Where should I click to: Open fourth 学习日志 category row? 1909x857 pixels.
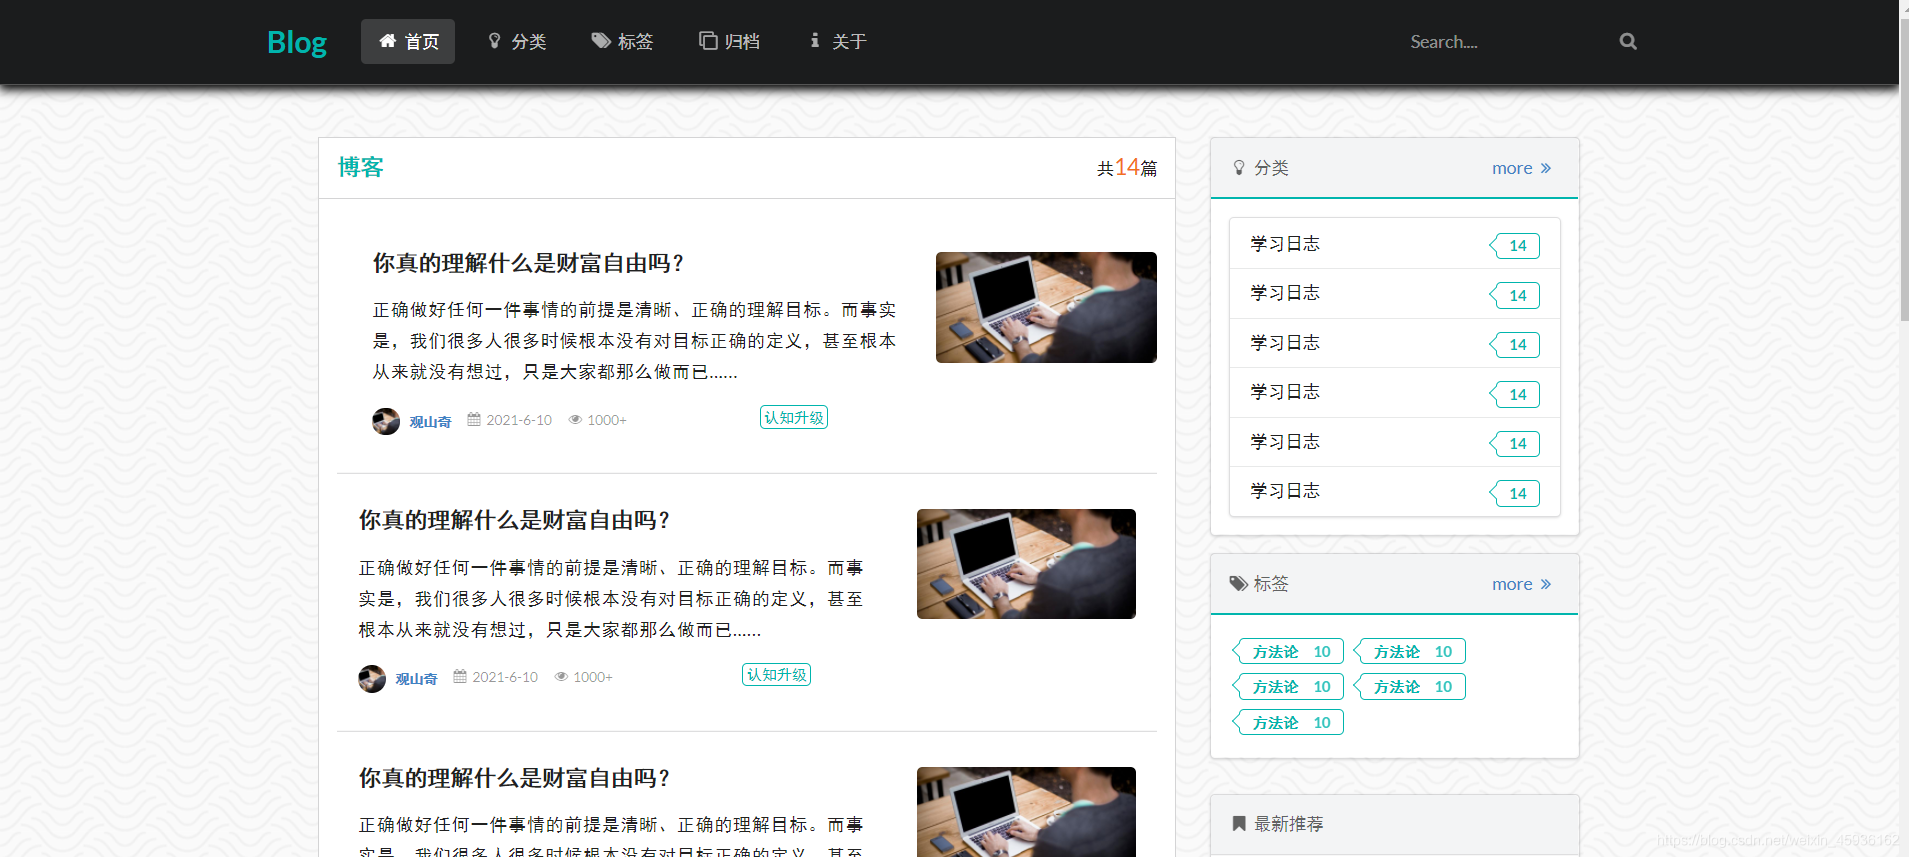(x=1394, y=393)
